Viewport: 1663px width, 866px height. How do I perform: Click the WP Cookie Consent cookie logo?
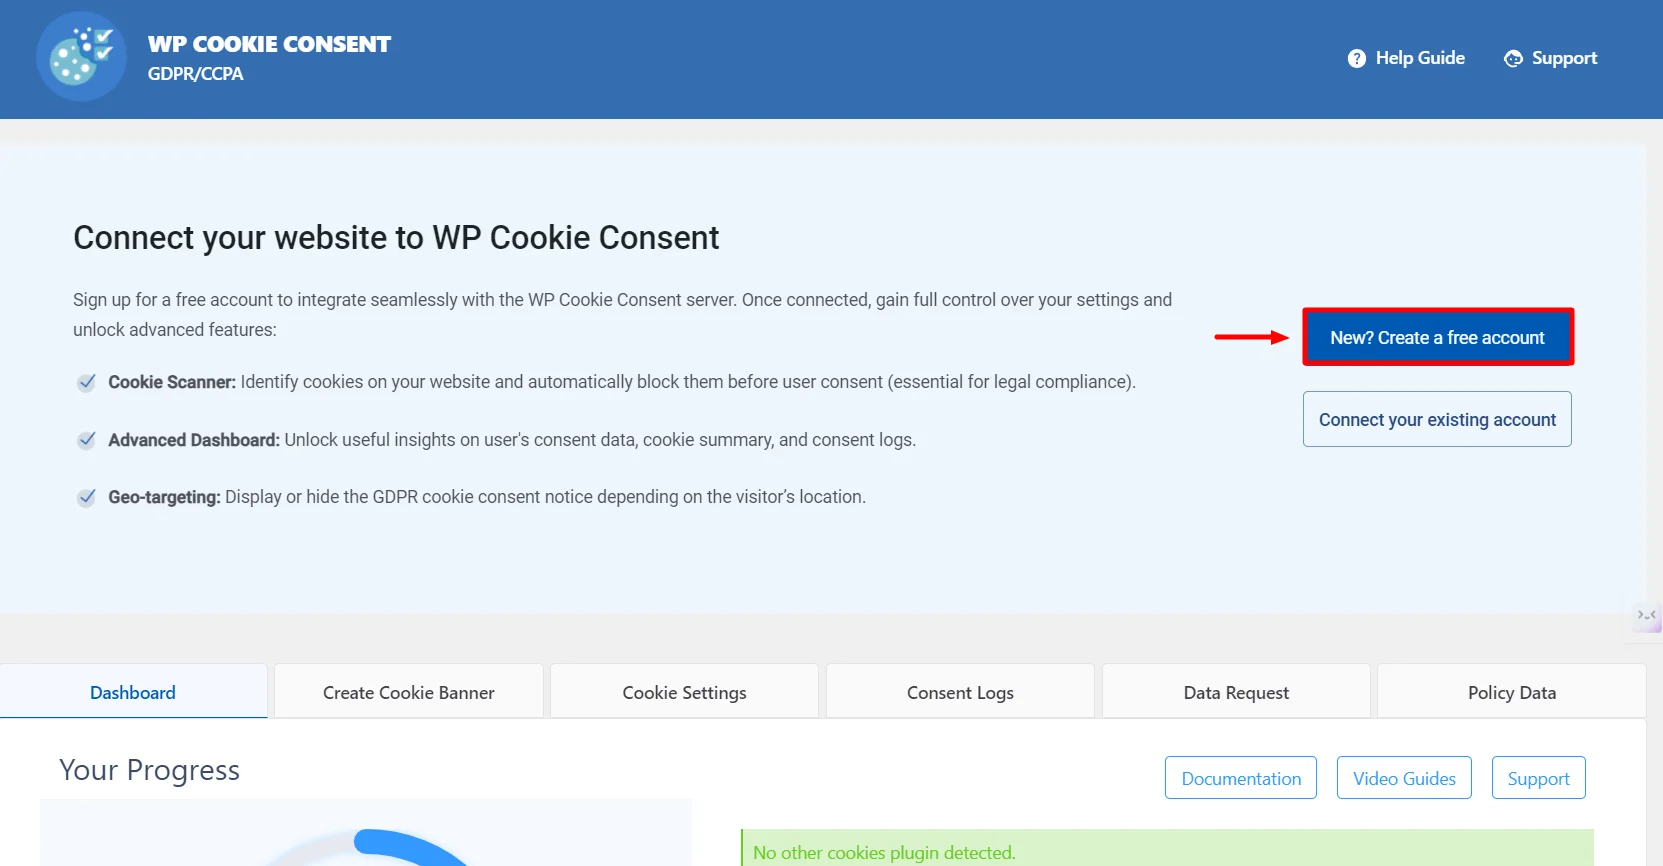tap(81, 57)
